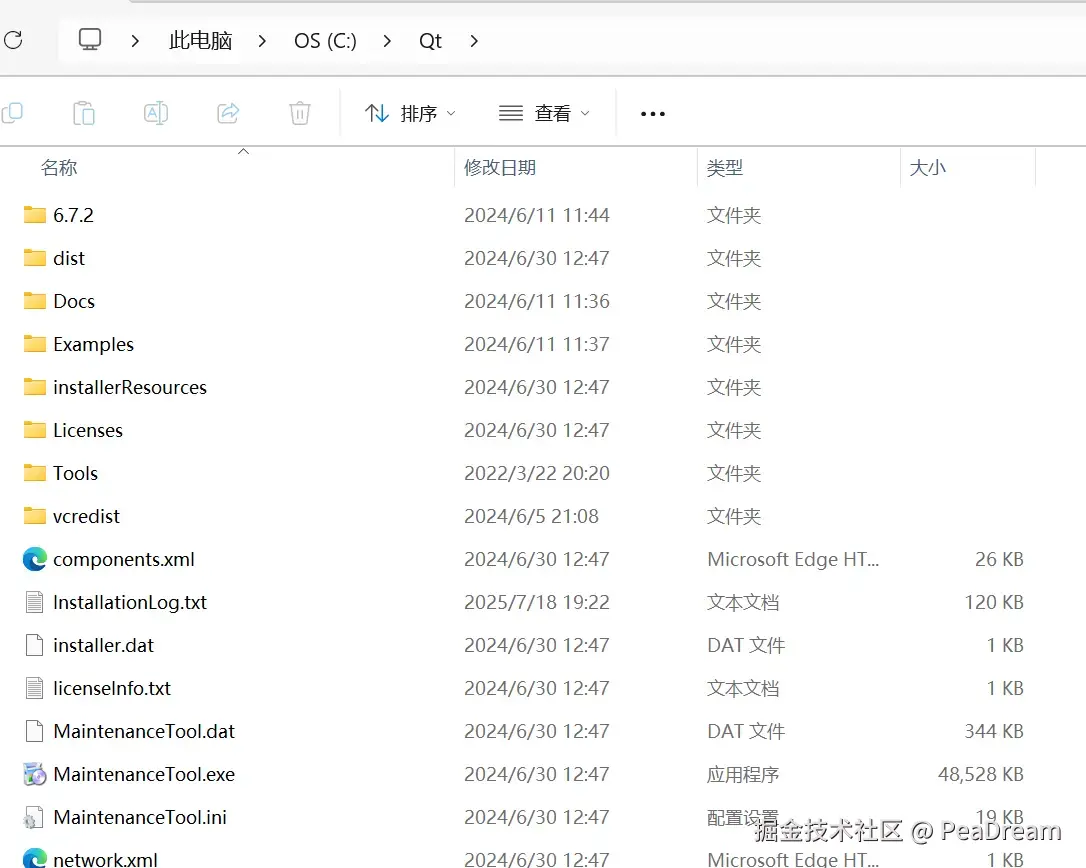This screenshot has width=1086, height=868.
Task: Click folder name installerResources
Action: pos(130,387)
